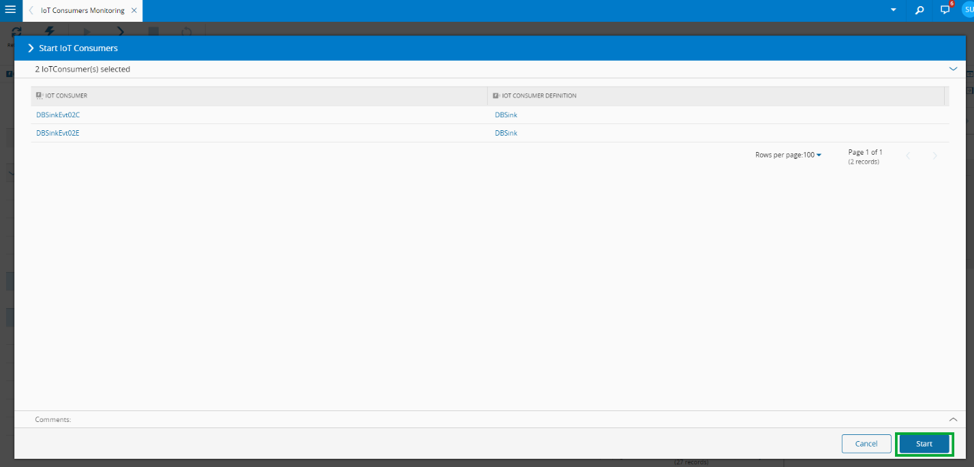Open the DBSinkEvt02E consumer link

coord(58,133)
